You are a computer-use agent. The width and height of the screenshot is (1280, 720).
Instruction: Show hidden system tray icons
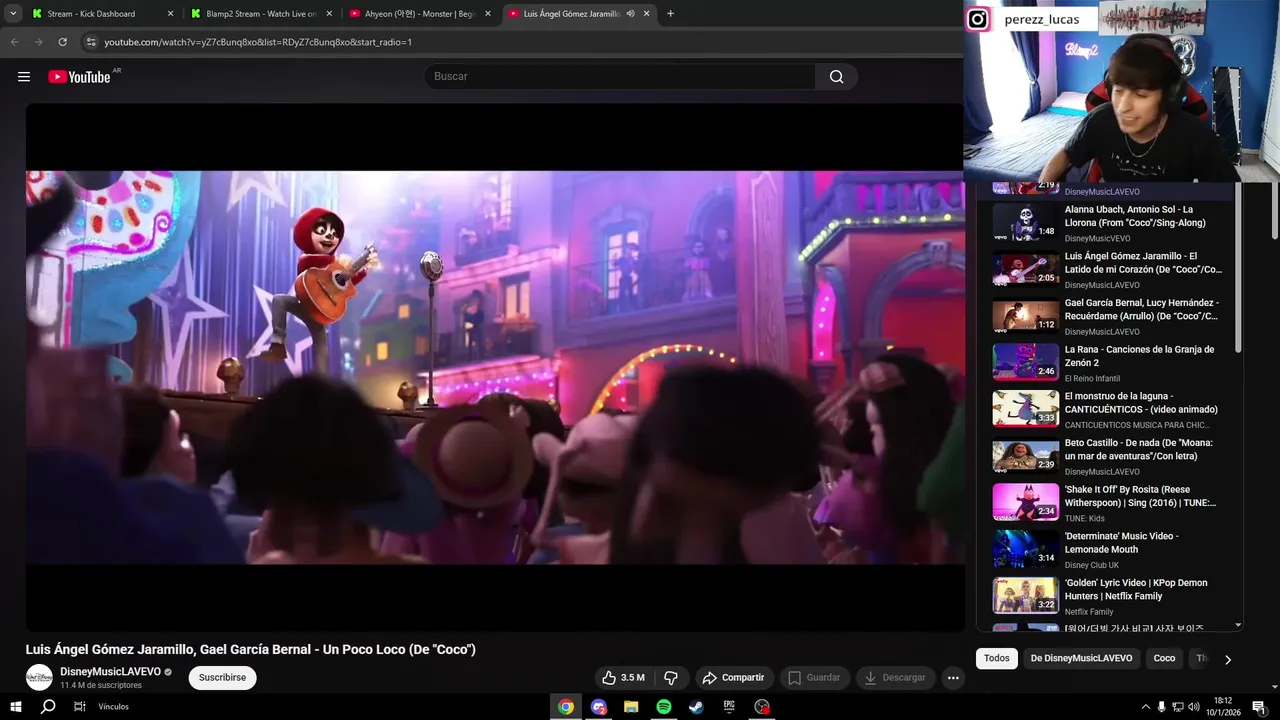point(1146,707)
